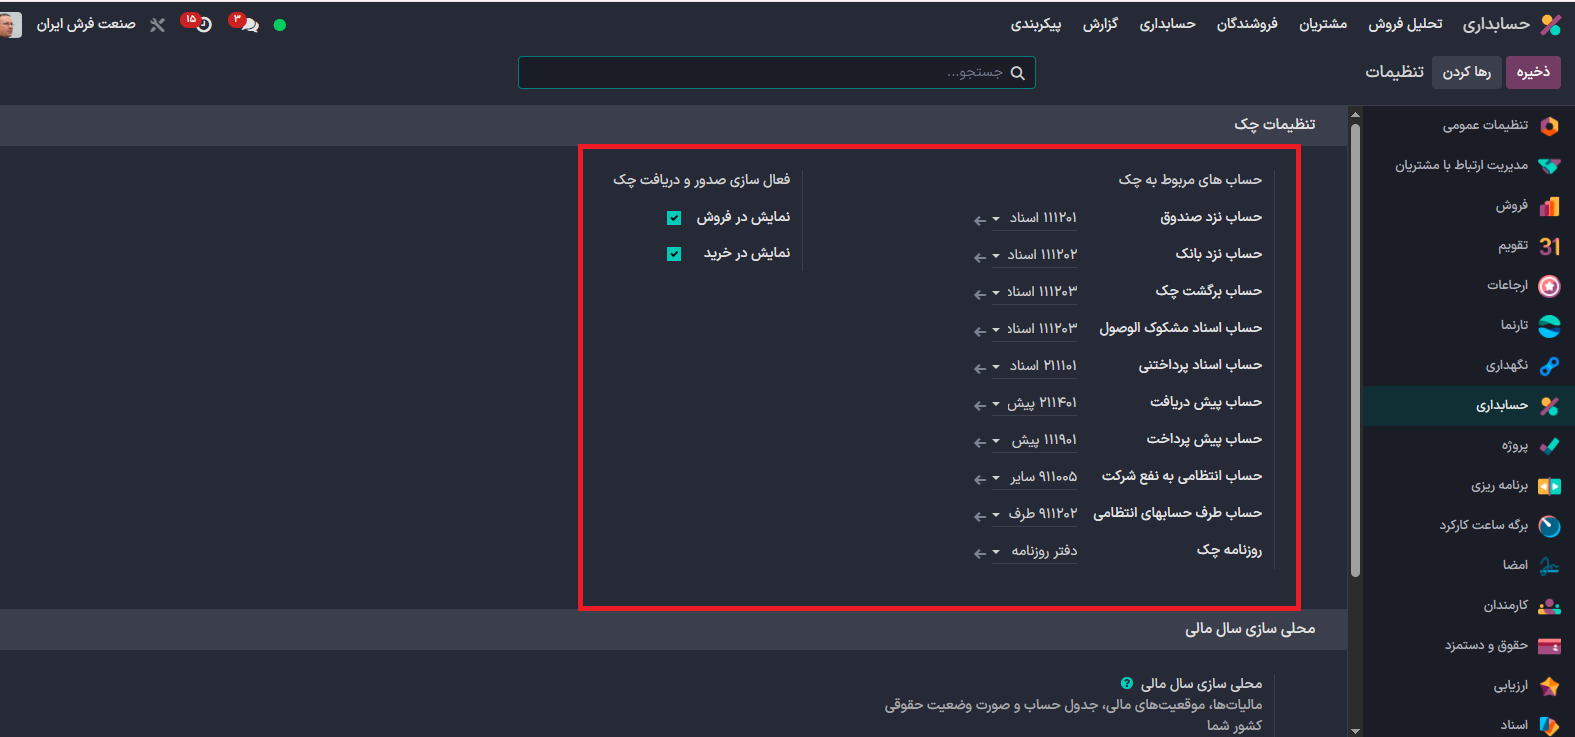Click the کارمندان (Employees) sidebar icon
1575x737 pixels.
coord(1549,606)
